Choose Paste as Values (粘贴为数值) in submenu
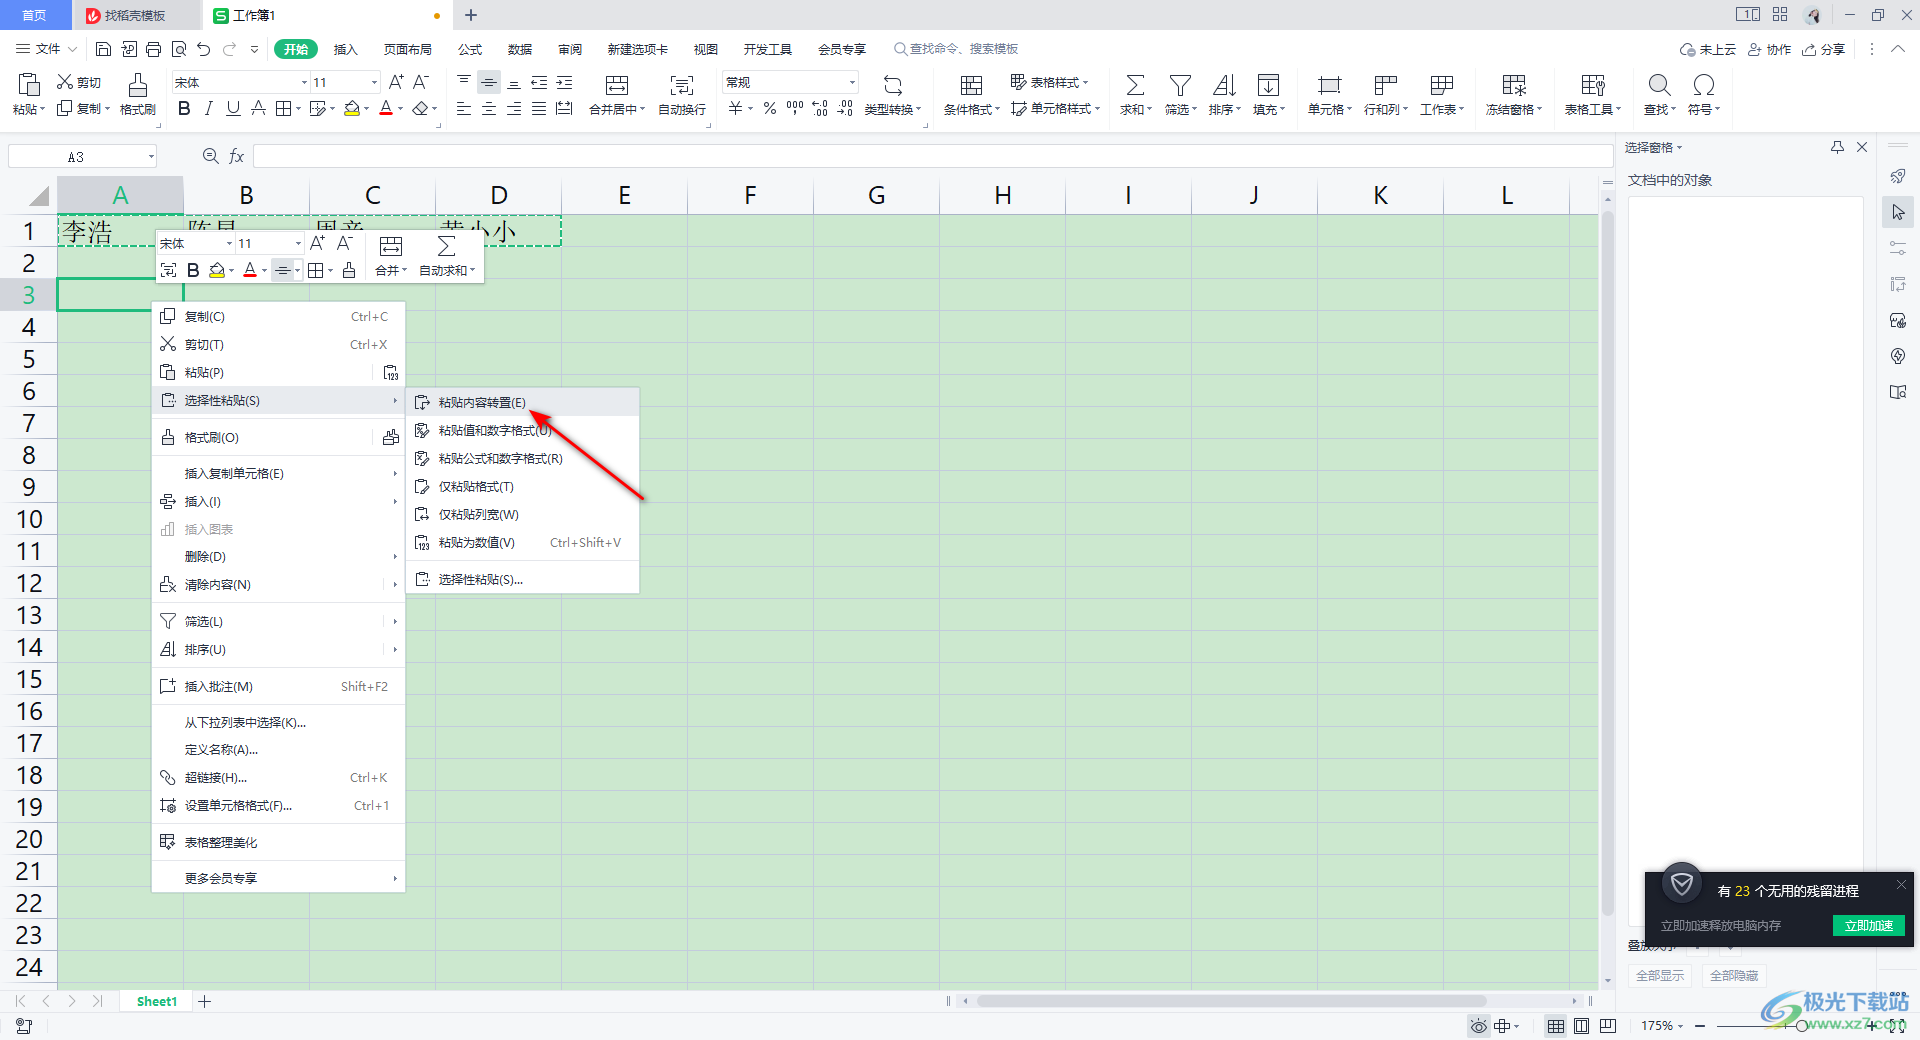Viewport: 1920px width, 1040px height. 522,542
